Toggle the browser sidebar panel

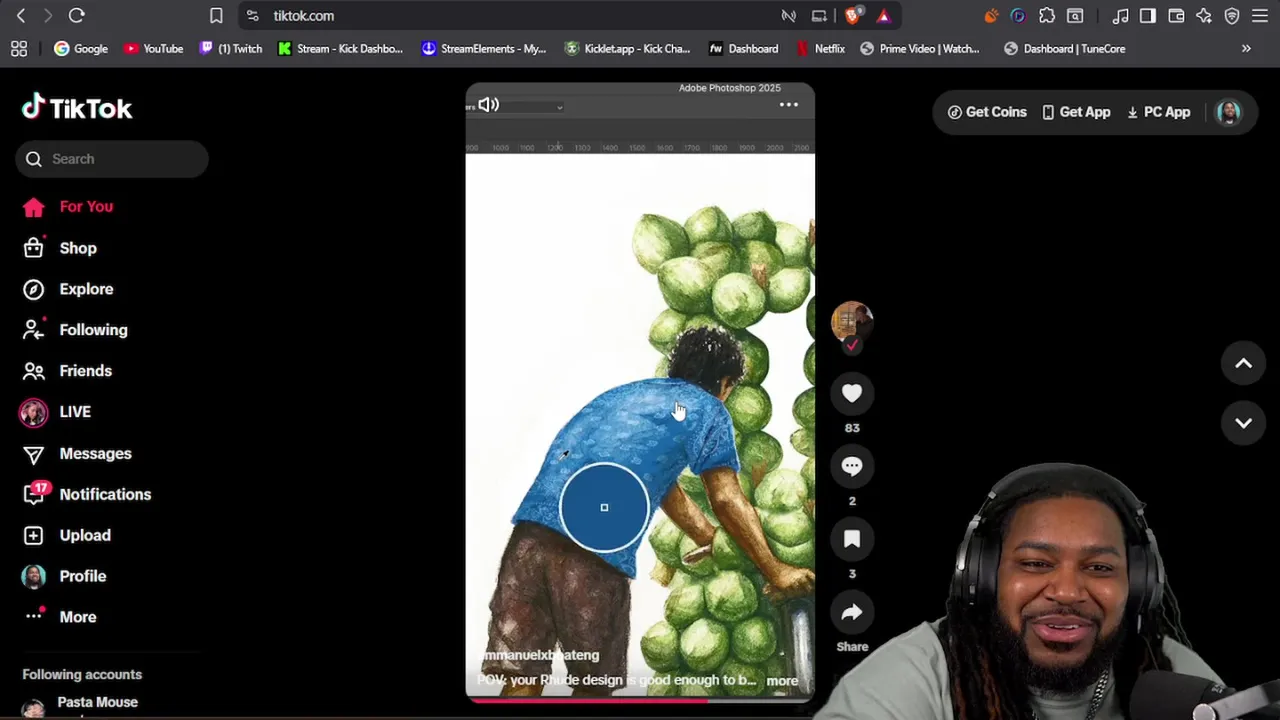point(1148,15)
